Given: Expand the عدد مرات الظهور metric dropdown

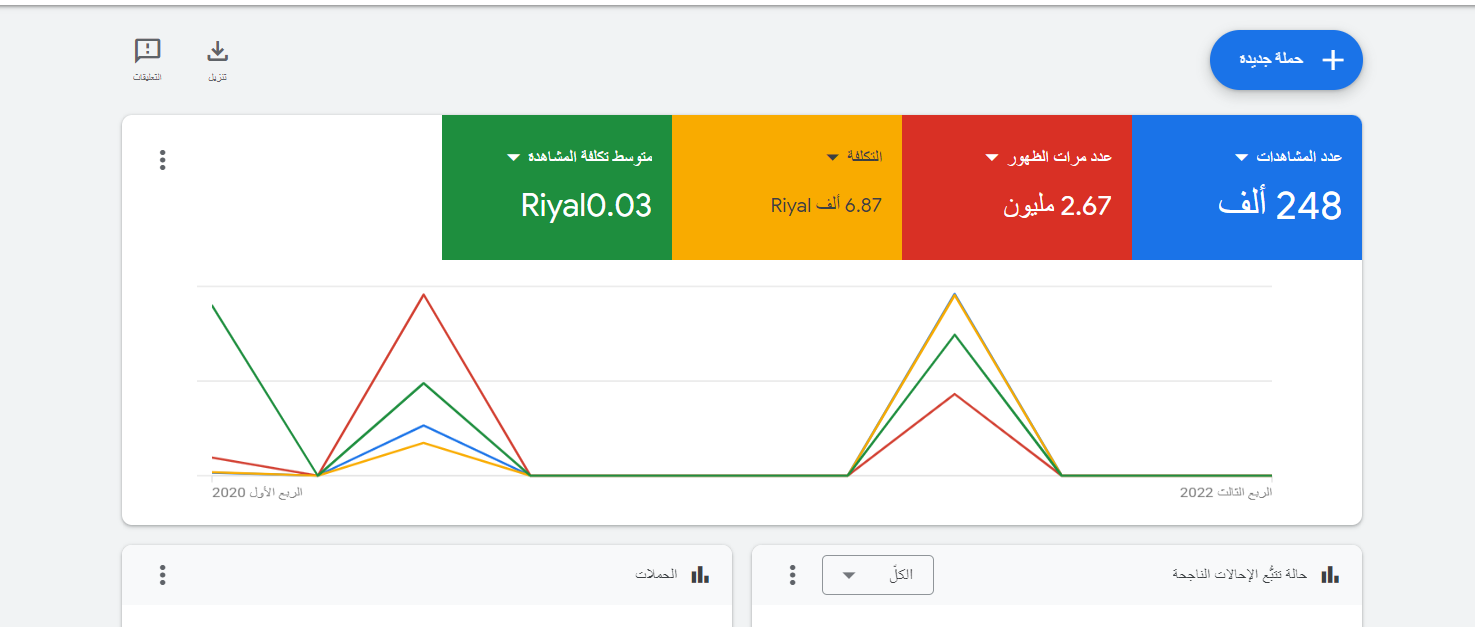Looking at the screenshot, I should coord(992,157).
